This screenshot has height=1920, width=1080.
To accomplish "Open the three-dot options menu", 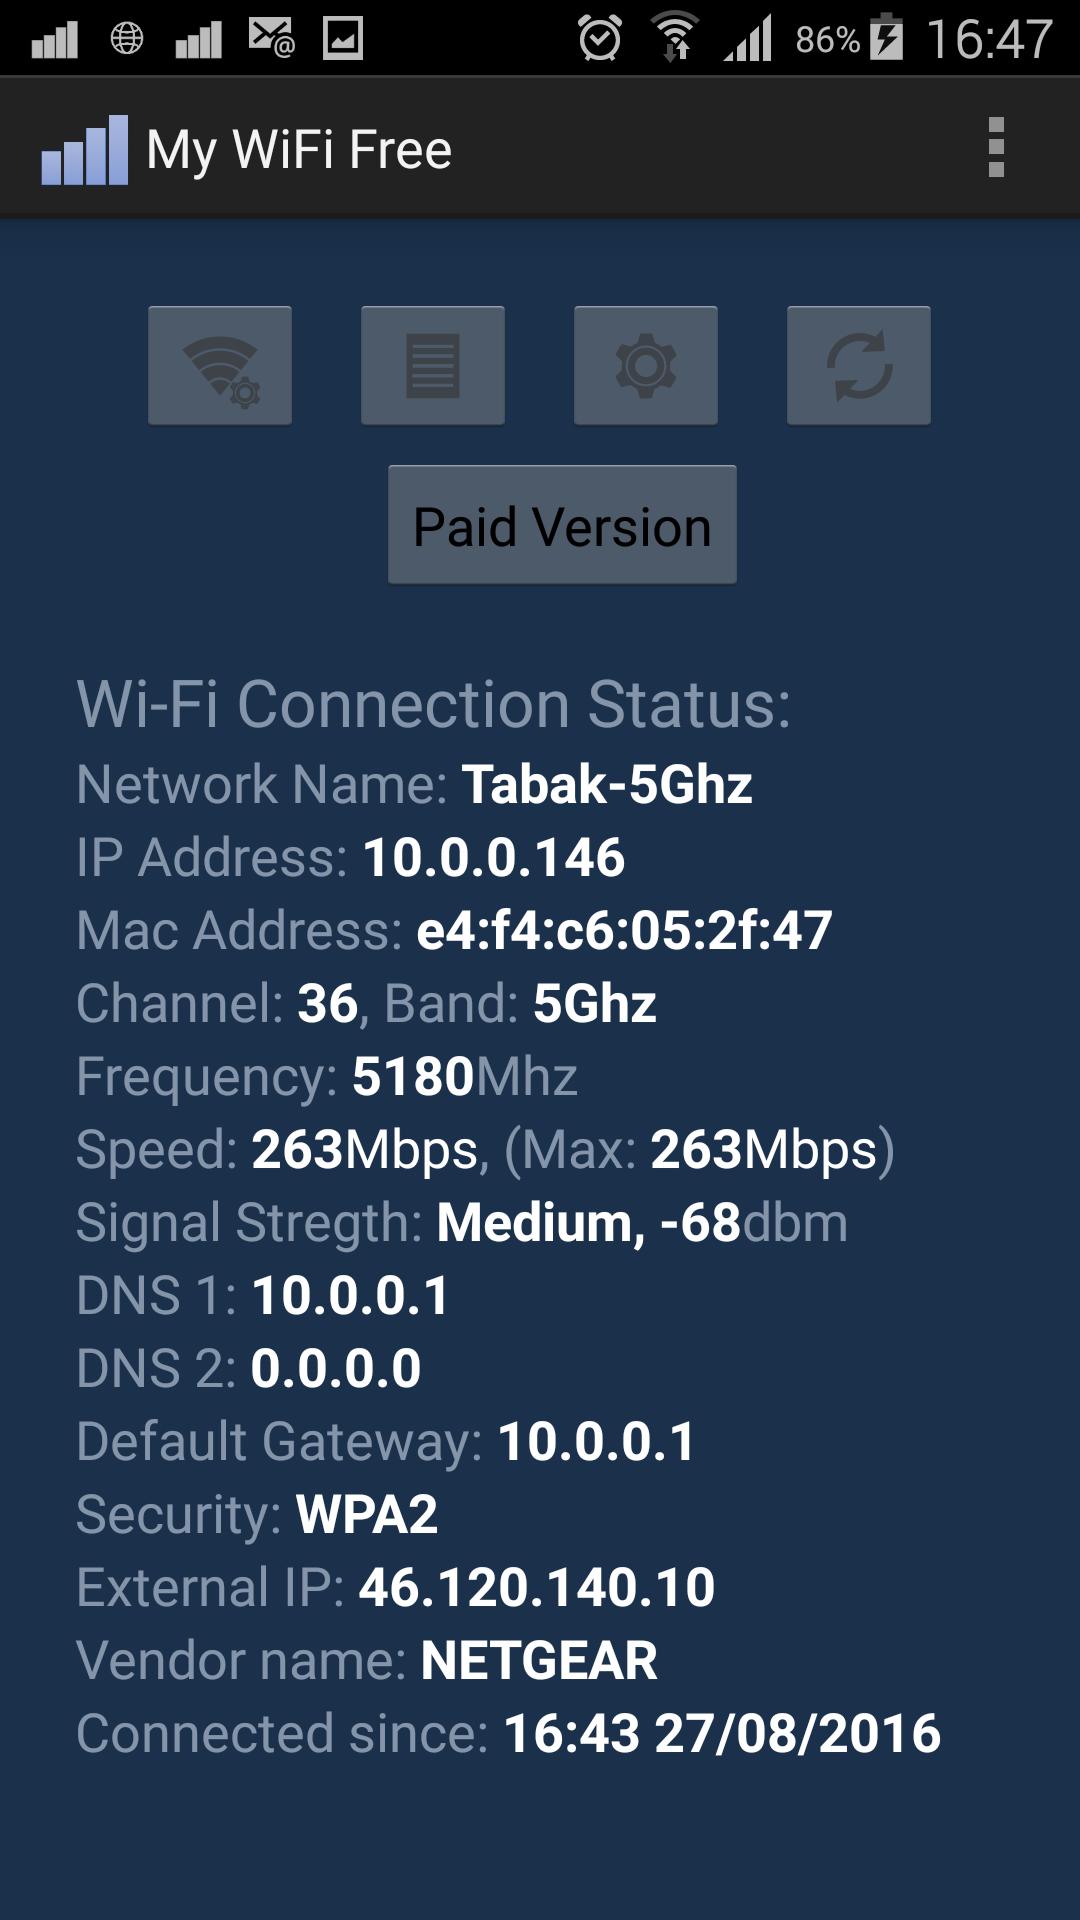I will tap(995, 146).
